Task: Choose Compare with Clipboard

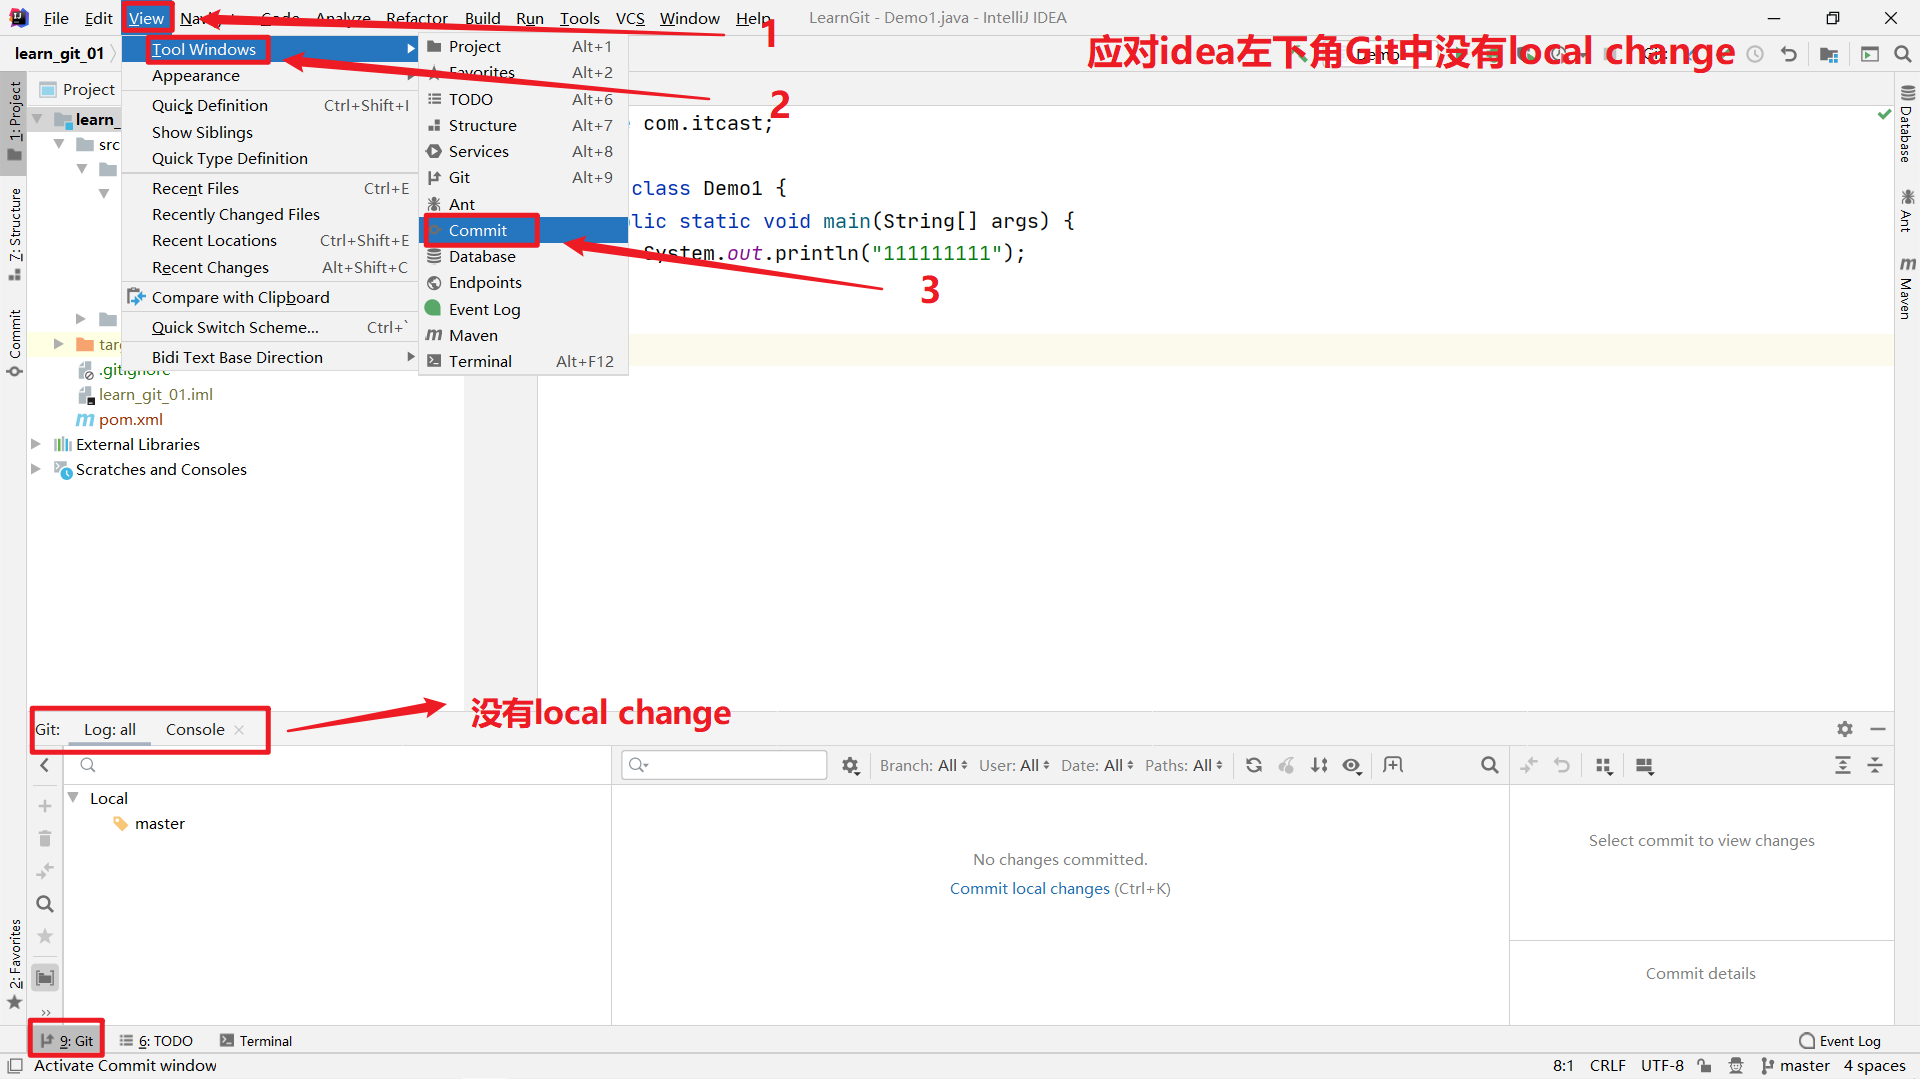Action: pos(270,297)
